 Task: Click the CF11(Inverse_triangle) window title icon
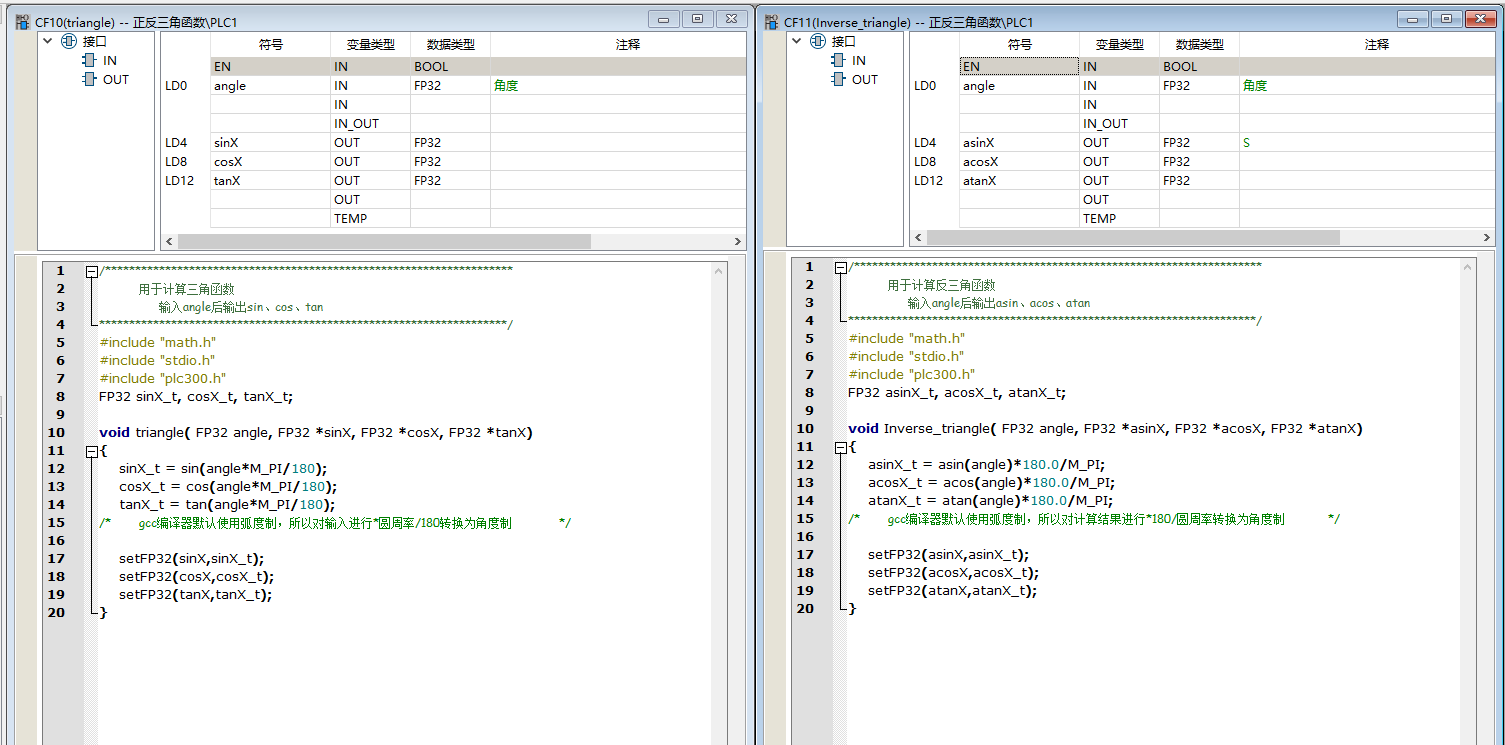pyautogui.click(x=772, y=22)
